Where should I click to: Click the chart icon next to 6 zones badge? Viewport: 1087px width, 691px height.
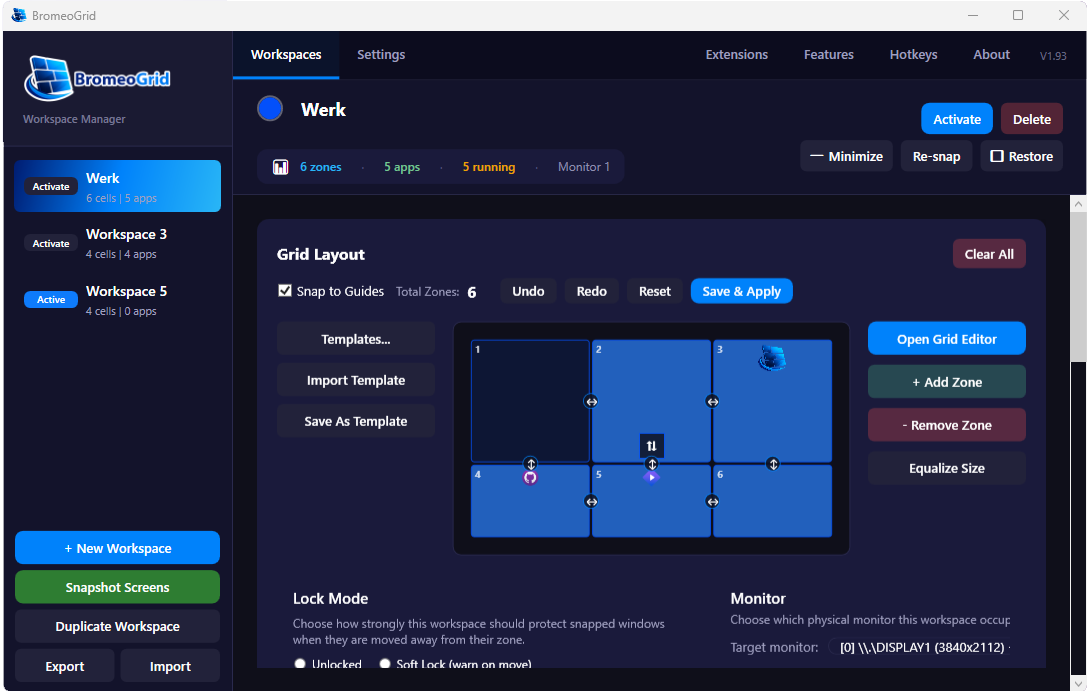280,166
